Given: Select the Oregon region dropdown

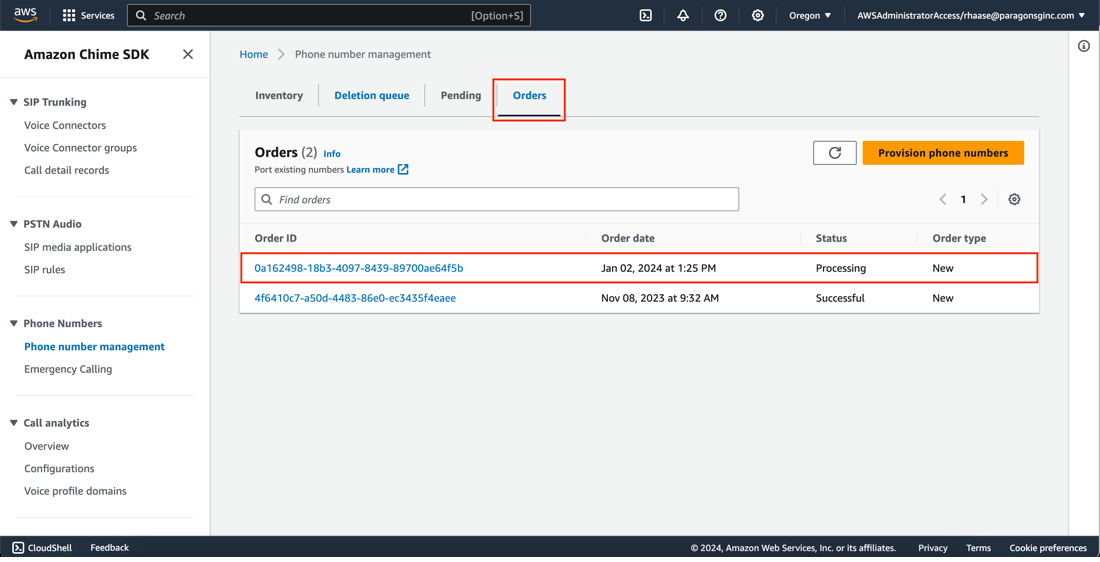Looking at the screenshot, I should pos(810,15).
